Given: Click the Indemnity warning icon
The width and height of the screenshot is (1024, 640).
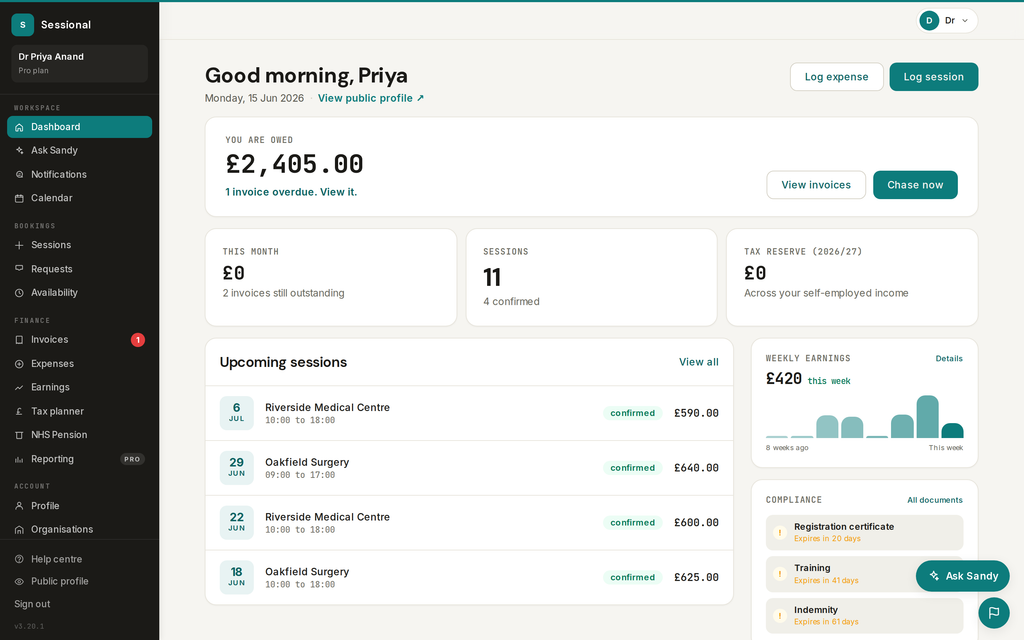Looking at the screenshot, I should coord(780,615).
